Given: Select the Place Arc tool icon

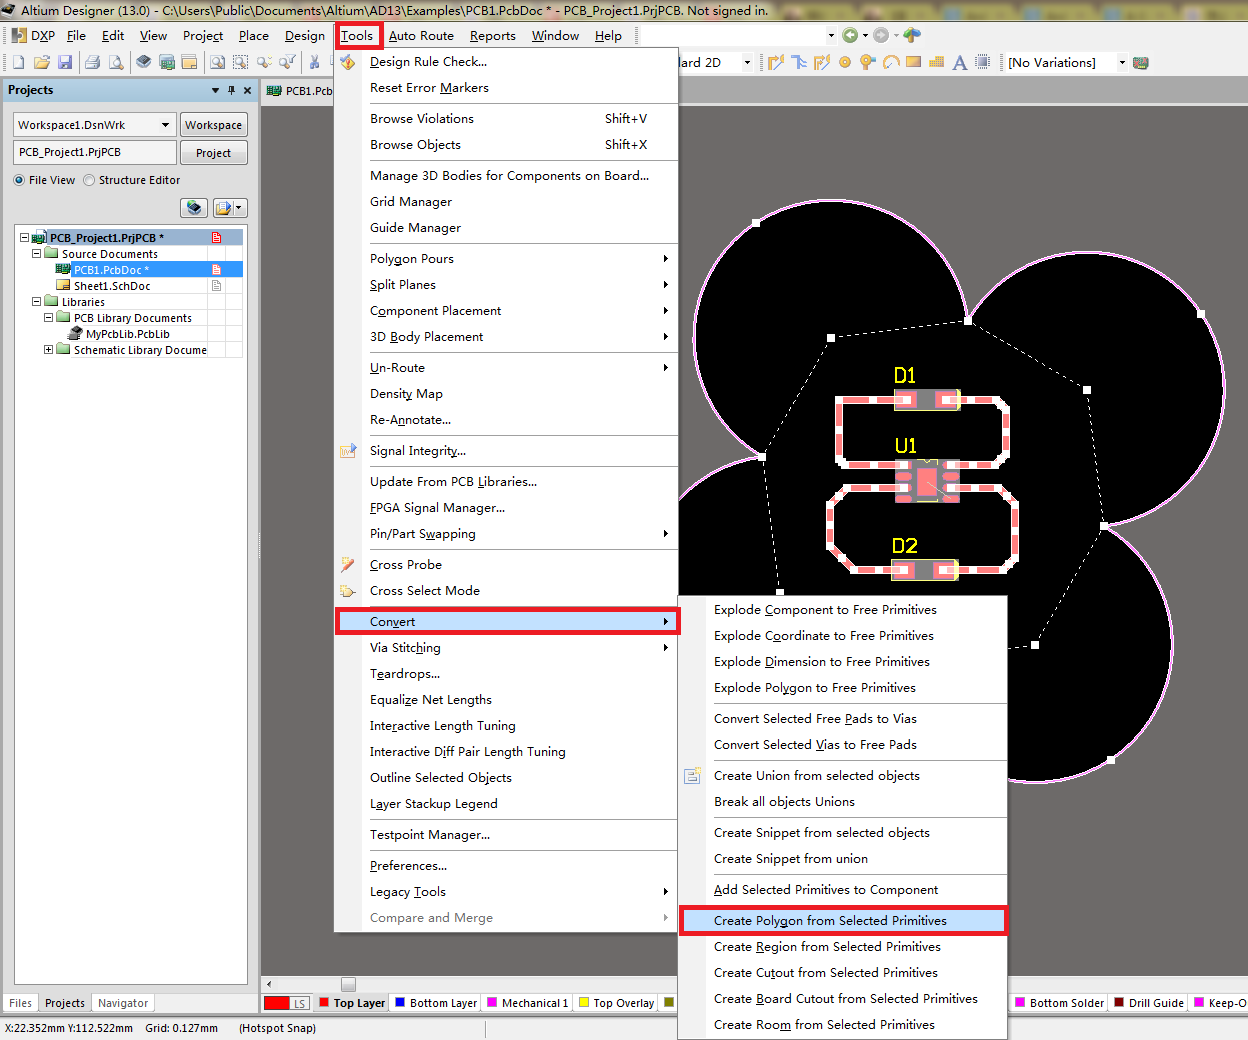Looking at the screenshot, I should pos(890,62).
